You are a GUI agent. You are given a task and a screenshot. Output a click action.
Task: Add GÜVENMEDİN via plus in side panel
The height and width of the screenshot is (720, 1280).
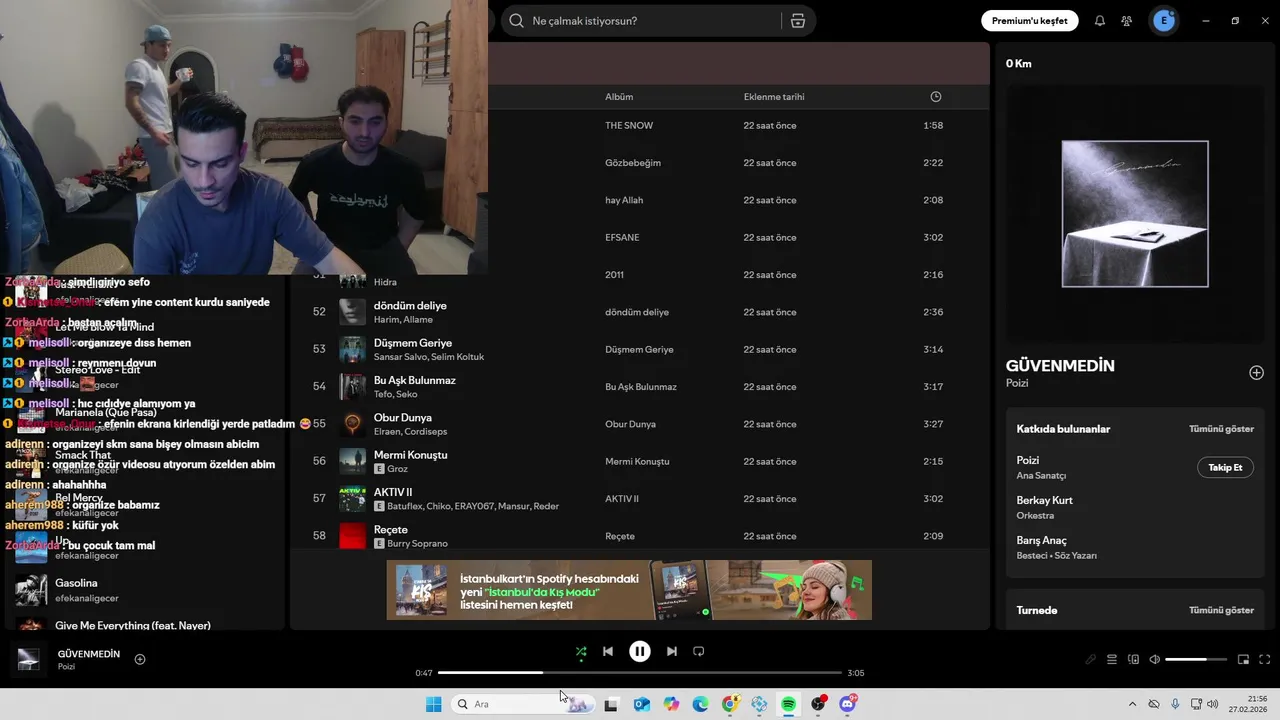1256,373
